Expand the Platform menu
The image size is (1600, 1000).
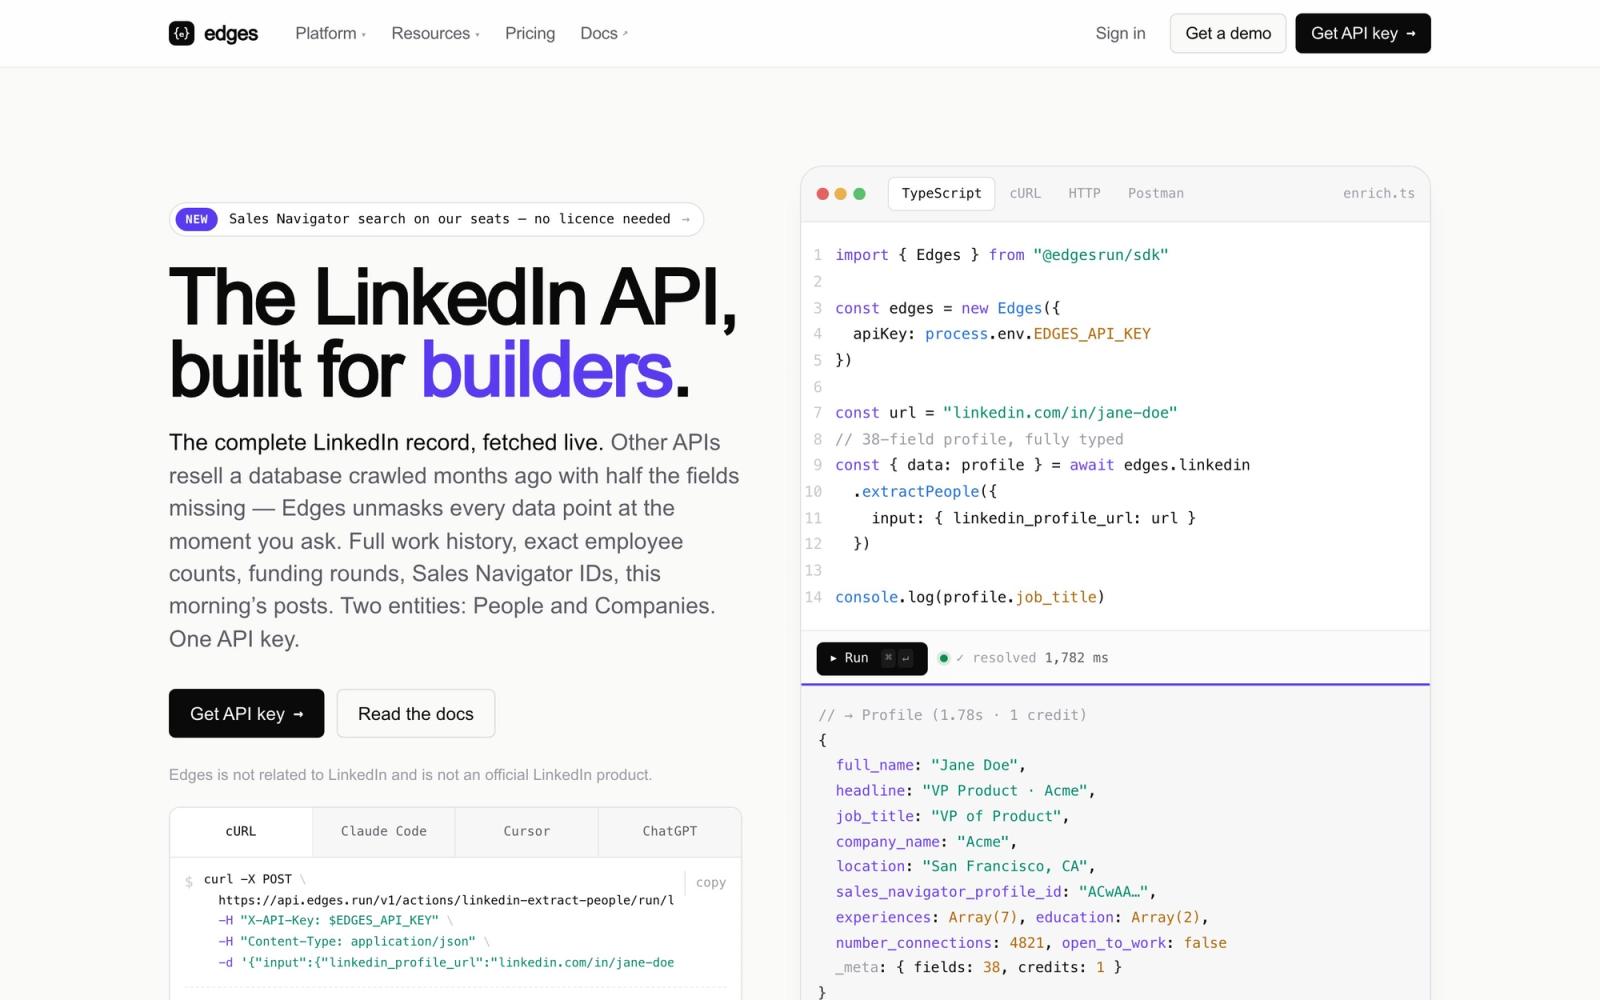tap(330, 33)
